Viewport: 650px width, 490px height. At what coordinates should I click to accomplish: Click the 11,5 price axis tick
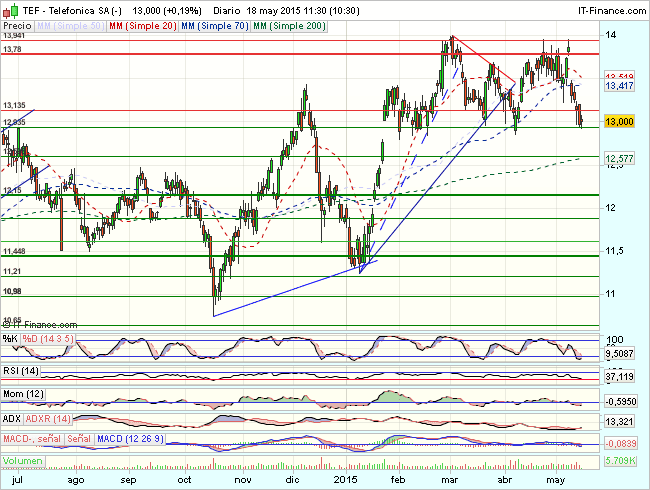614,251
